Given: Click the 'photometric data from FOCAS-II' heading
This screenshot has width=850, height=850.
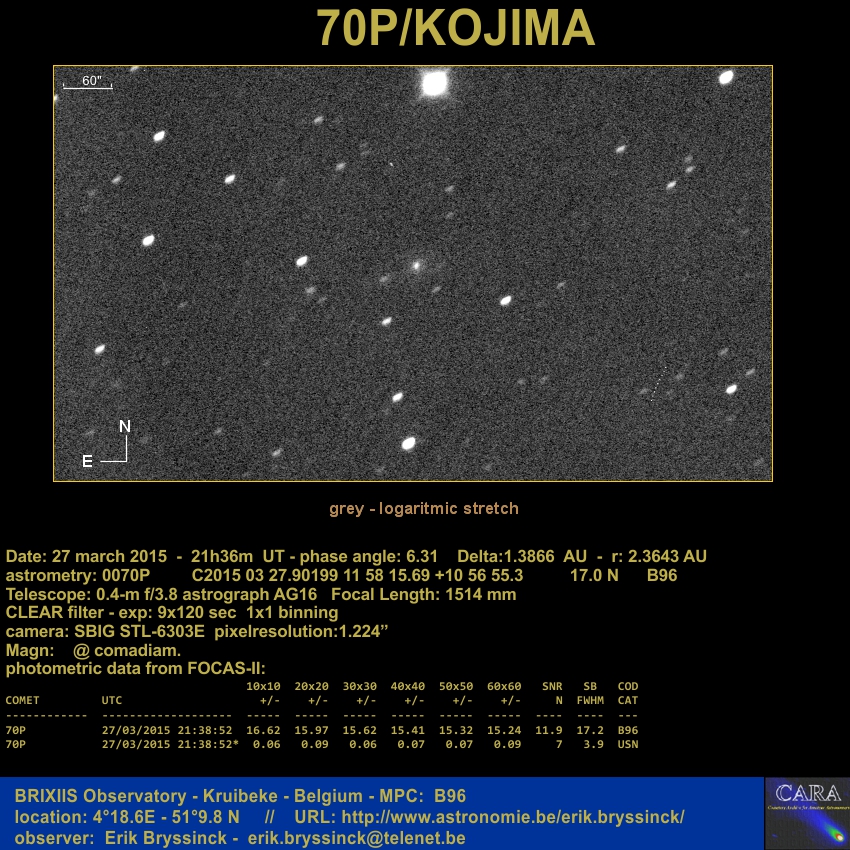Looking at the screenshot, I should (135, 667).
